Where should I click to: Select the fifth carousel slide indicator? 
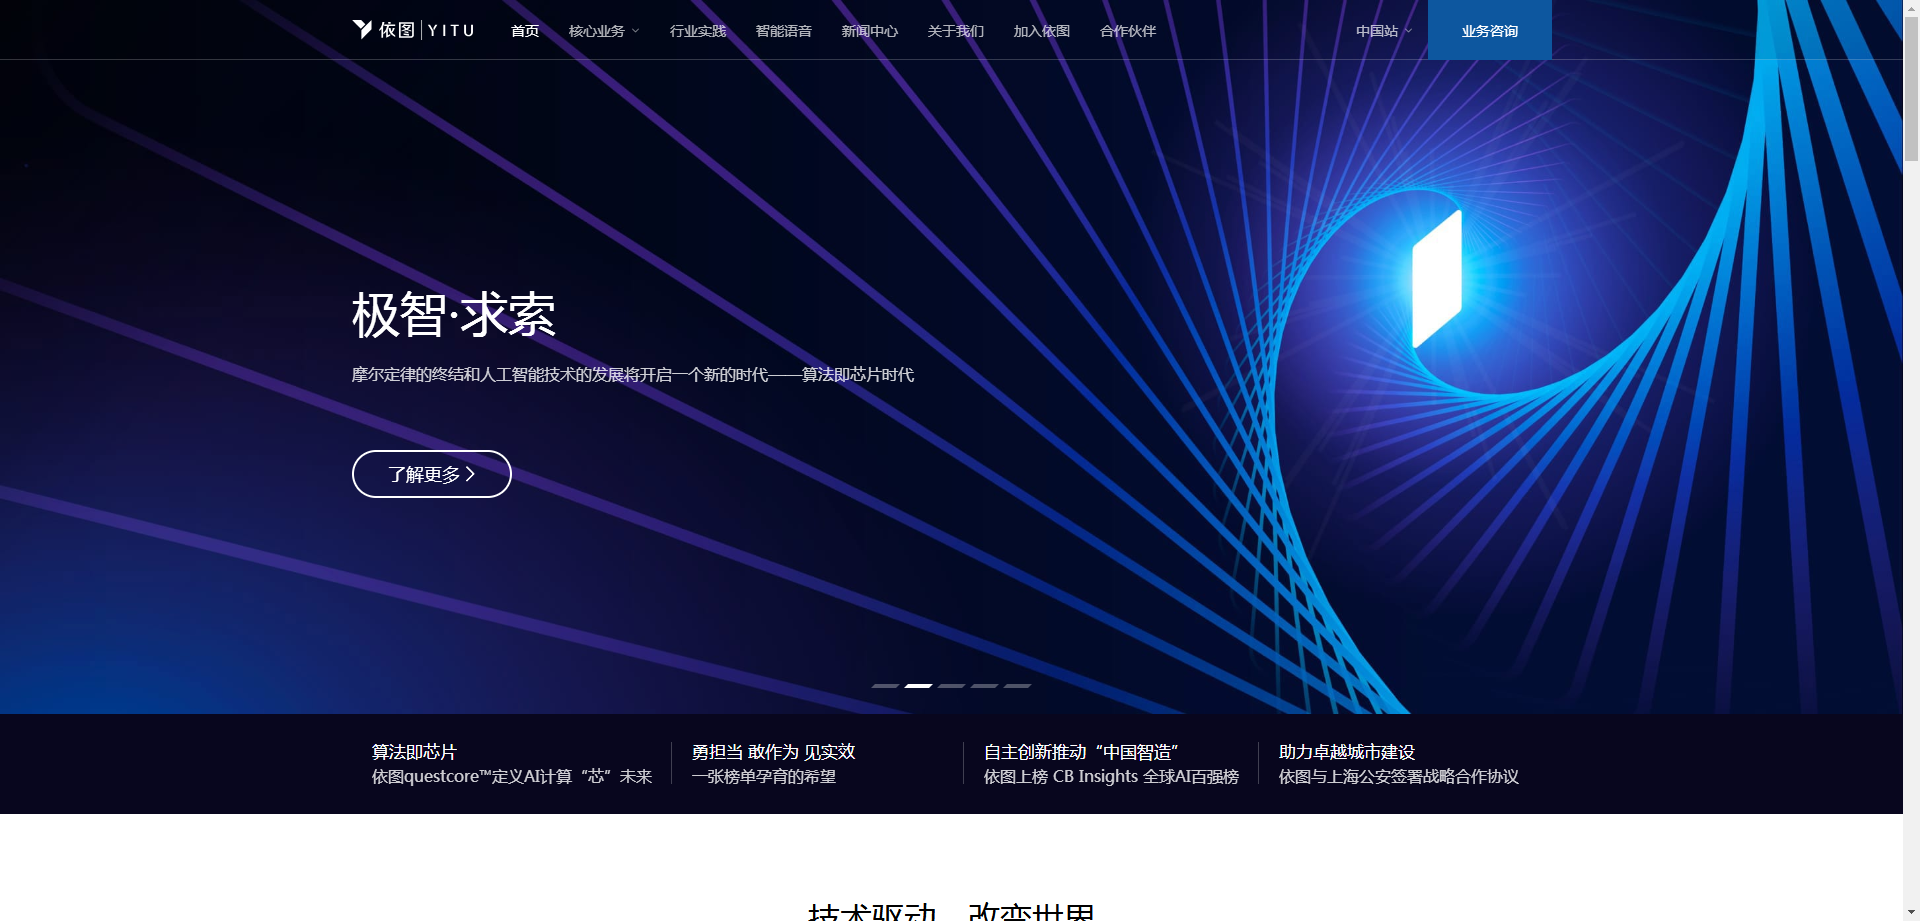click(x=1017, y=686)
